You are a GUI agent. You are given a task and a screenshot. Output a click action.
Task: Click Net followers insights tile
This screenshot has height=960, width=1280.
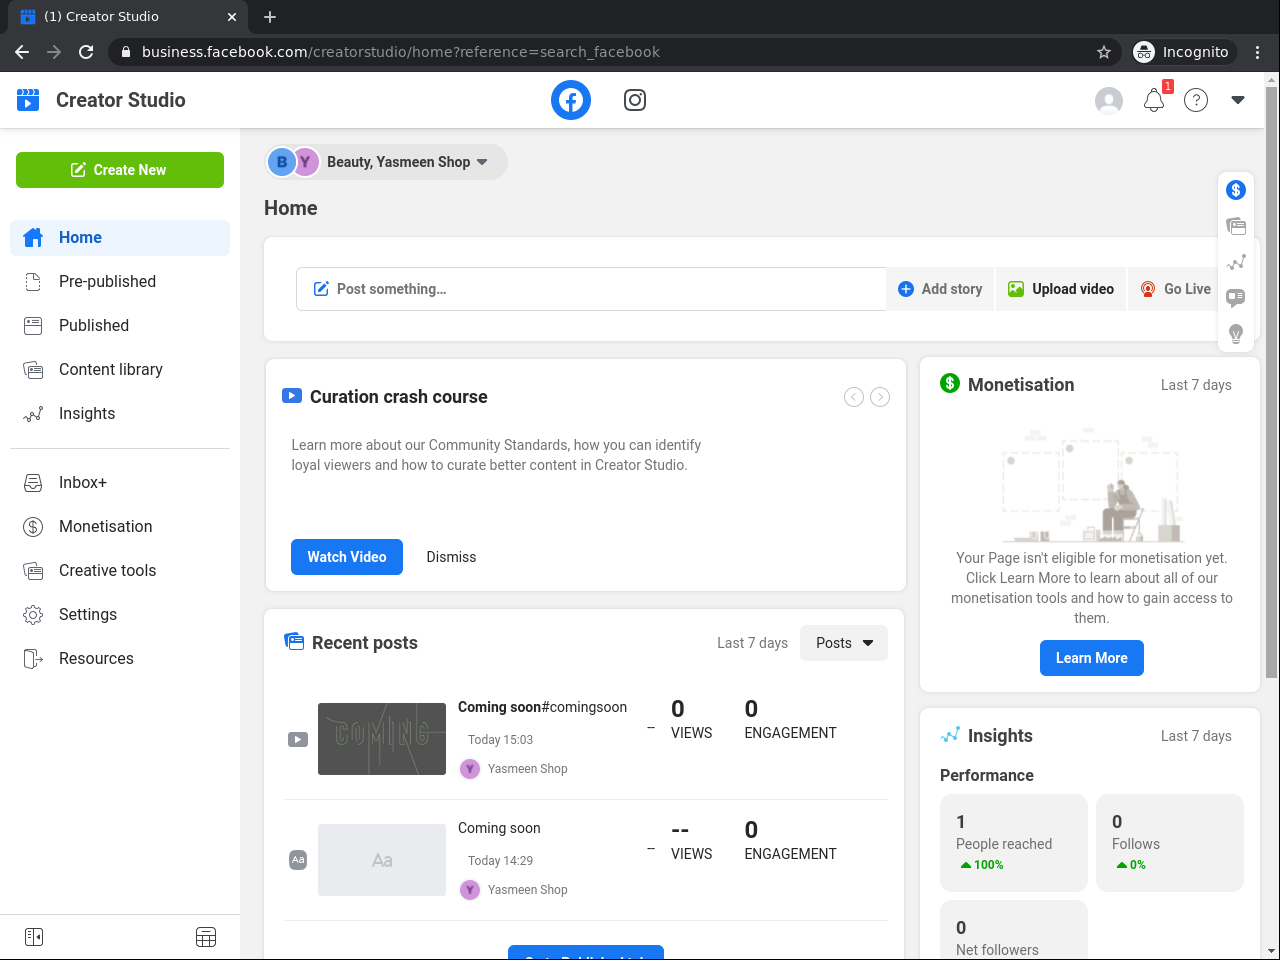[x=1014, y=930]
